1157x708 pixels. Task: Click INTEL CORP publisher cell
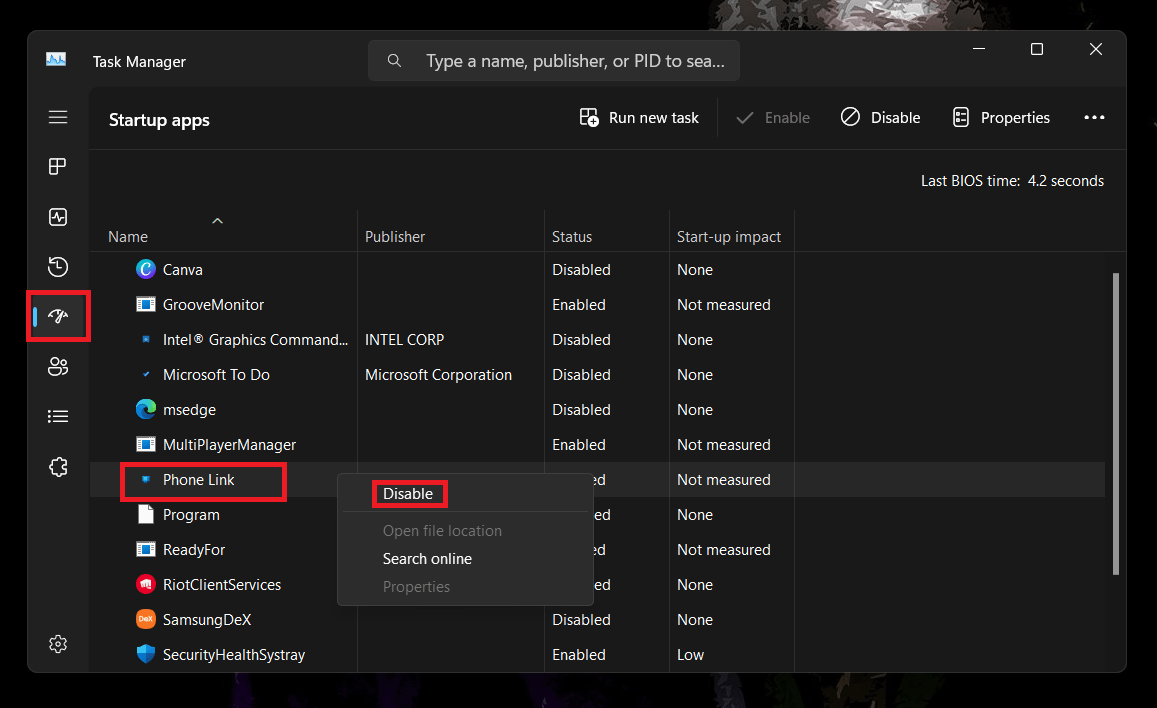click(x=404, y=339)
